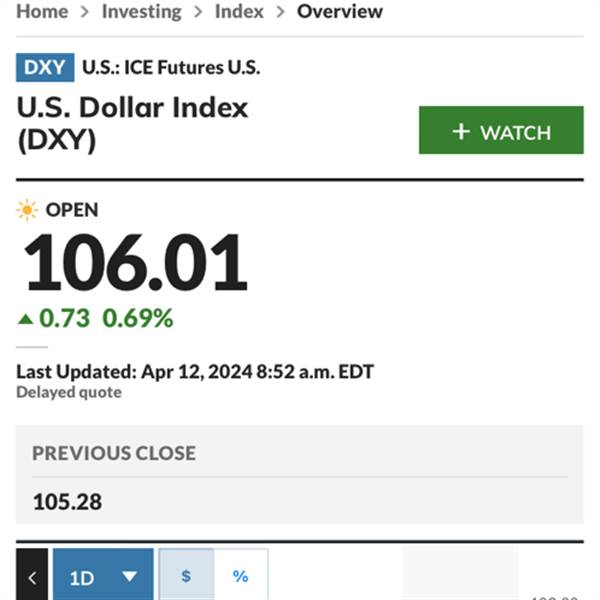Click the U.S. Dollar Index title
600x600 pixels.
point(132,123)
